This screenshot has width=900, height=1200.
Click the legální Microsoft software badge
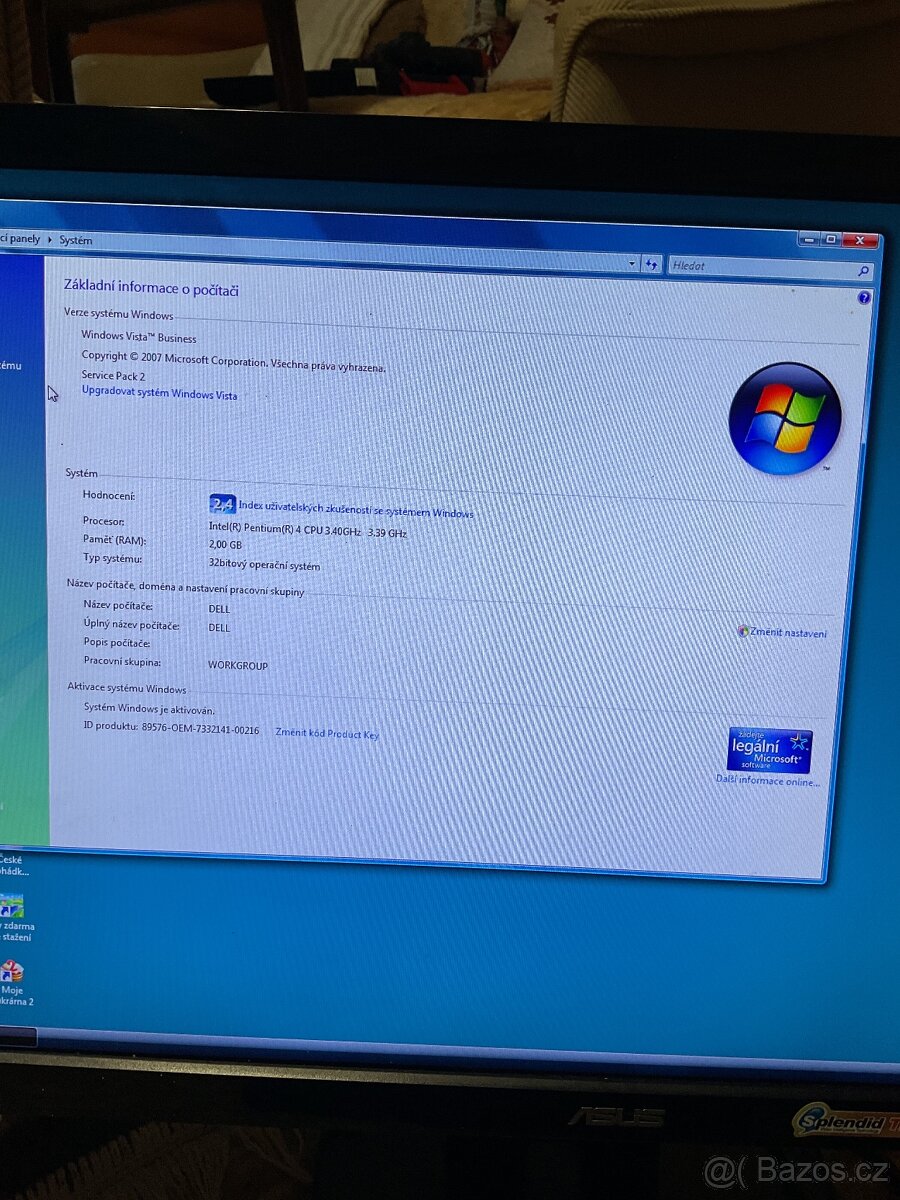769,750
